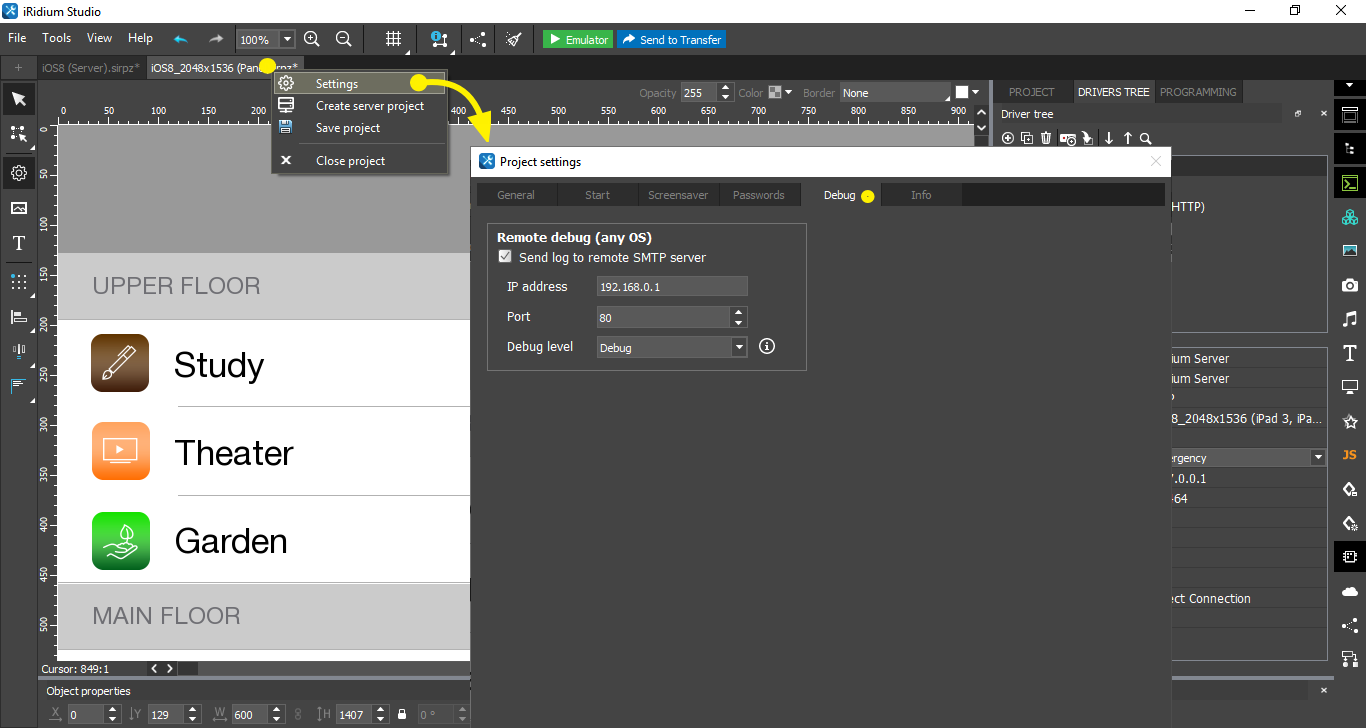
Task: Toggle the lock icon in Object properties
Action: click(x=402, y=714)
